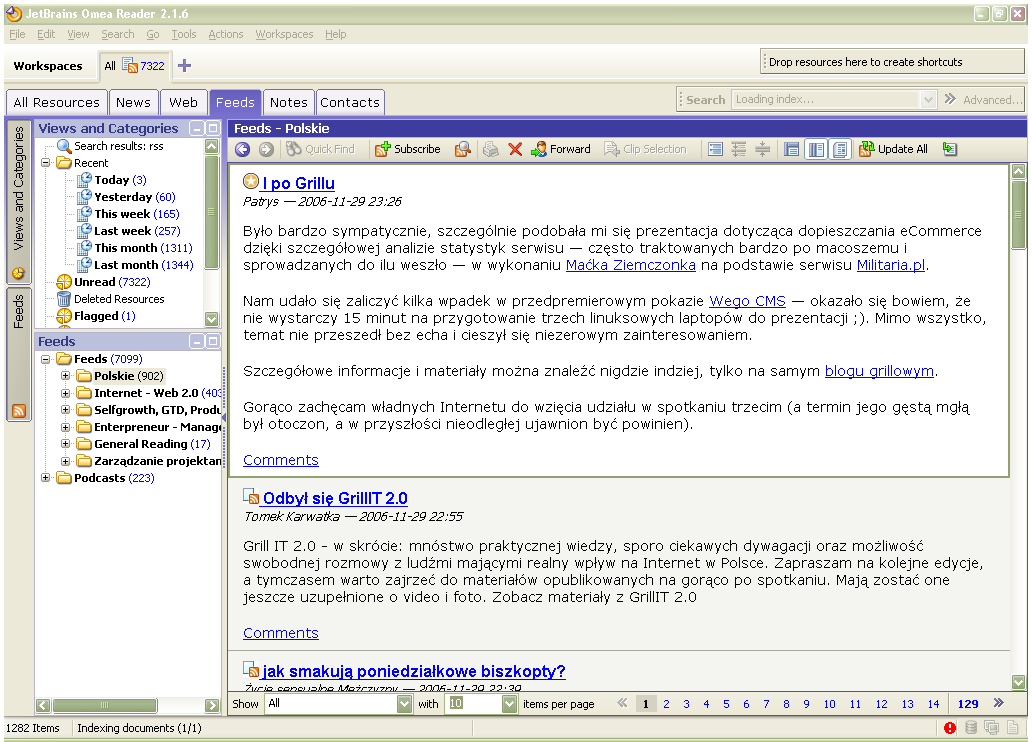Click the feed icon beside 'Odbył się GrillIT 2.0'
The image size is (1032, 742).
[x=251, y=496]
